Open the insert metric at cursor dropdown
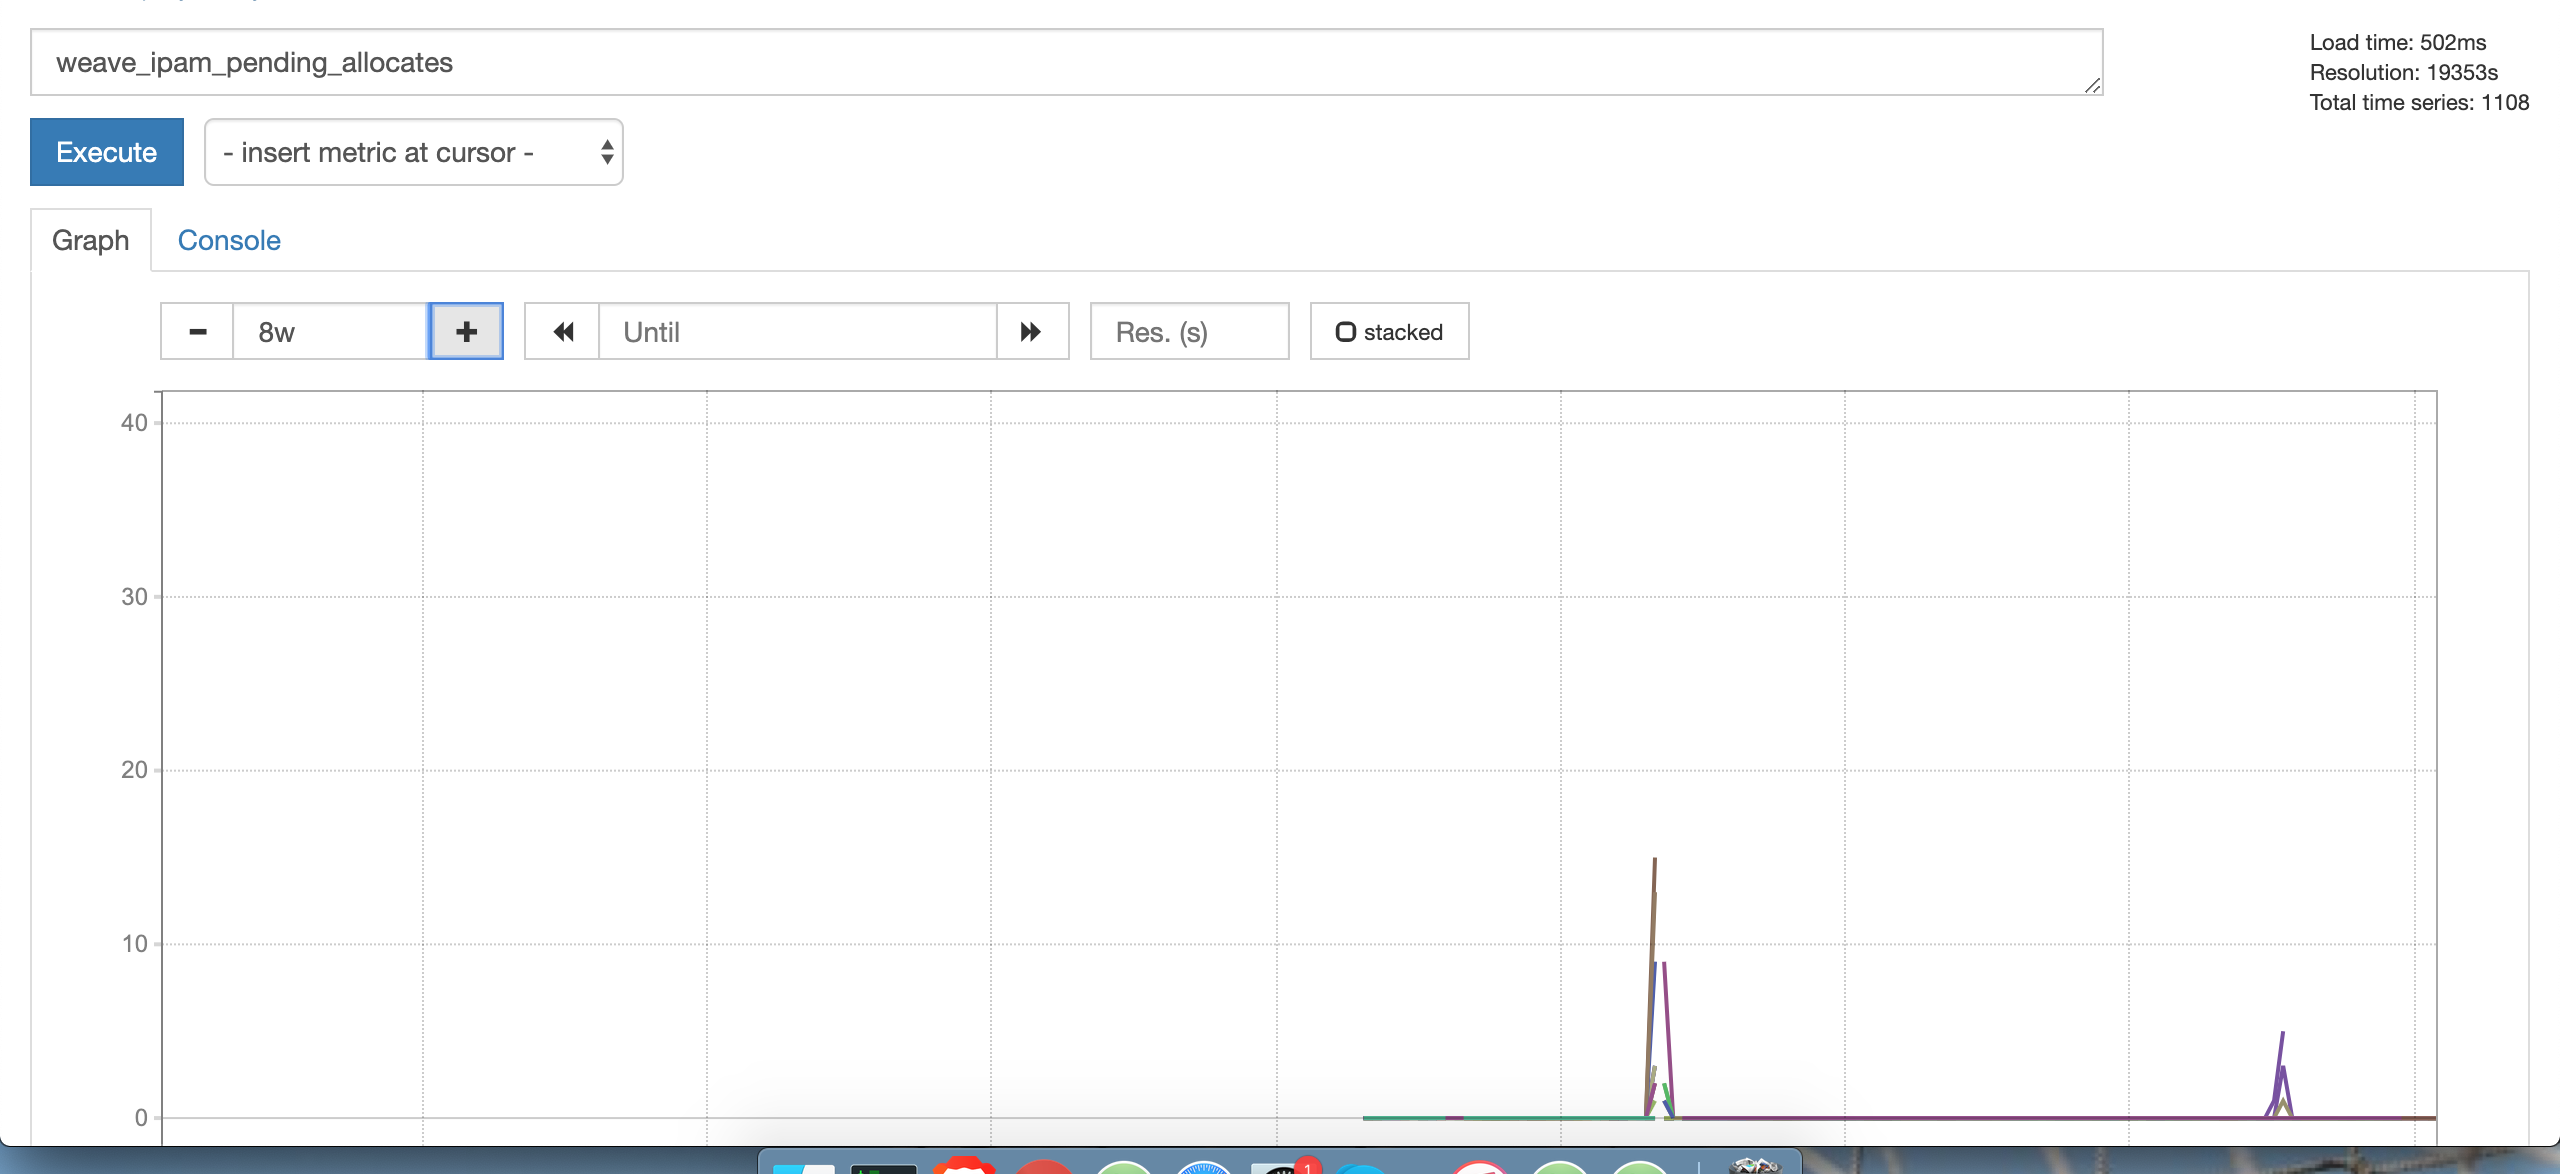Image resolution: width=2560 pixels, height=1174 pixels. [412, 151]
